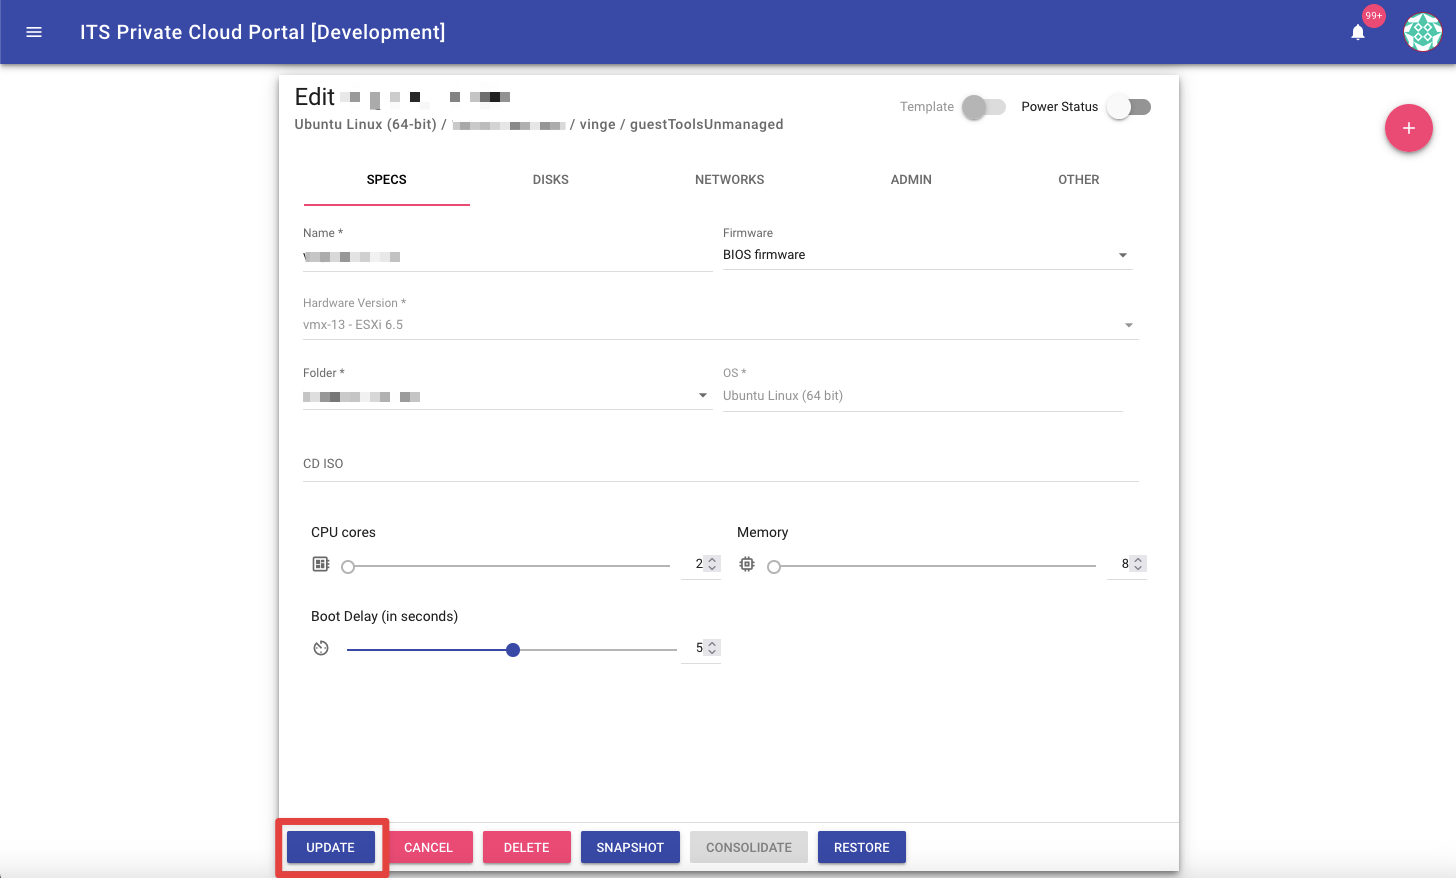Click the CPU cores chip icon
Image resolution: width=1456 pixels, height=878 pixels.
tap(321, 564)
